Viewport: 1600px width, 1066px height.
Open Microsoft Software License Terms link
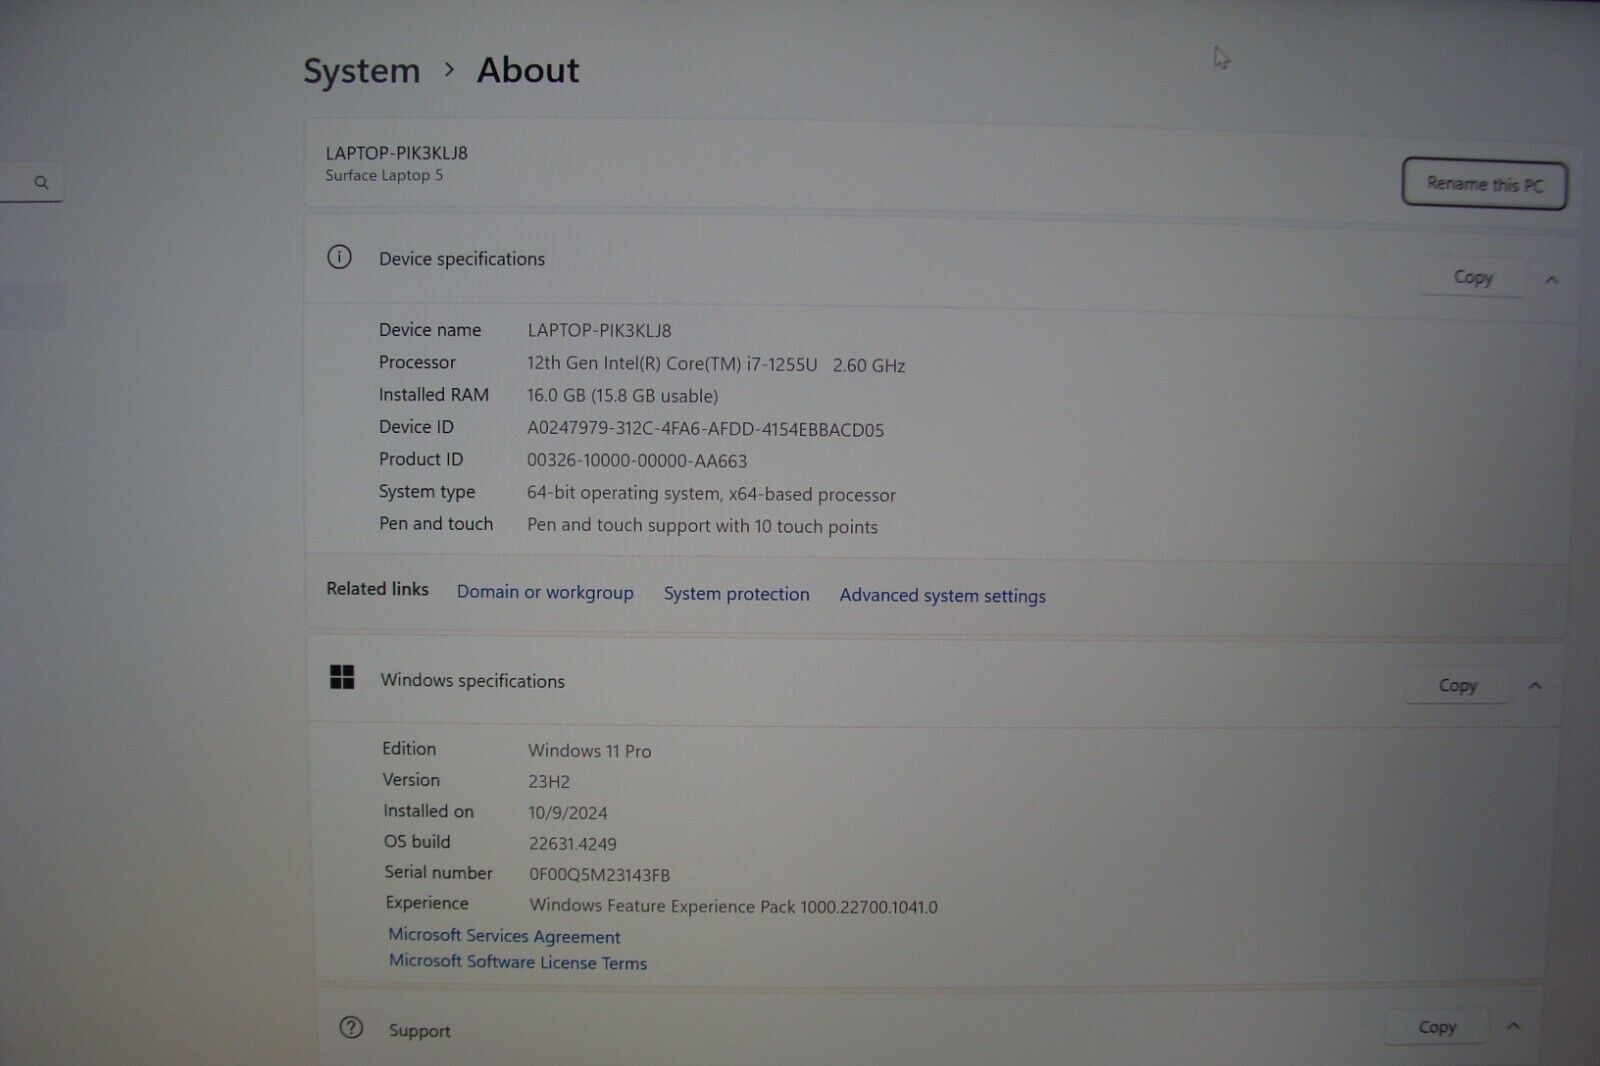(x=518, y=962)
